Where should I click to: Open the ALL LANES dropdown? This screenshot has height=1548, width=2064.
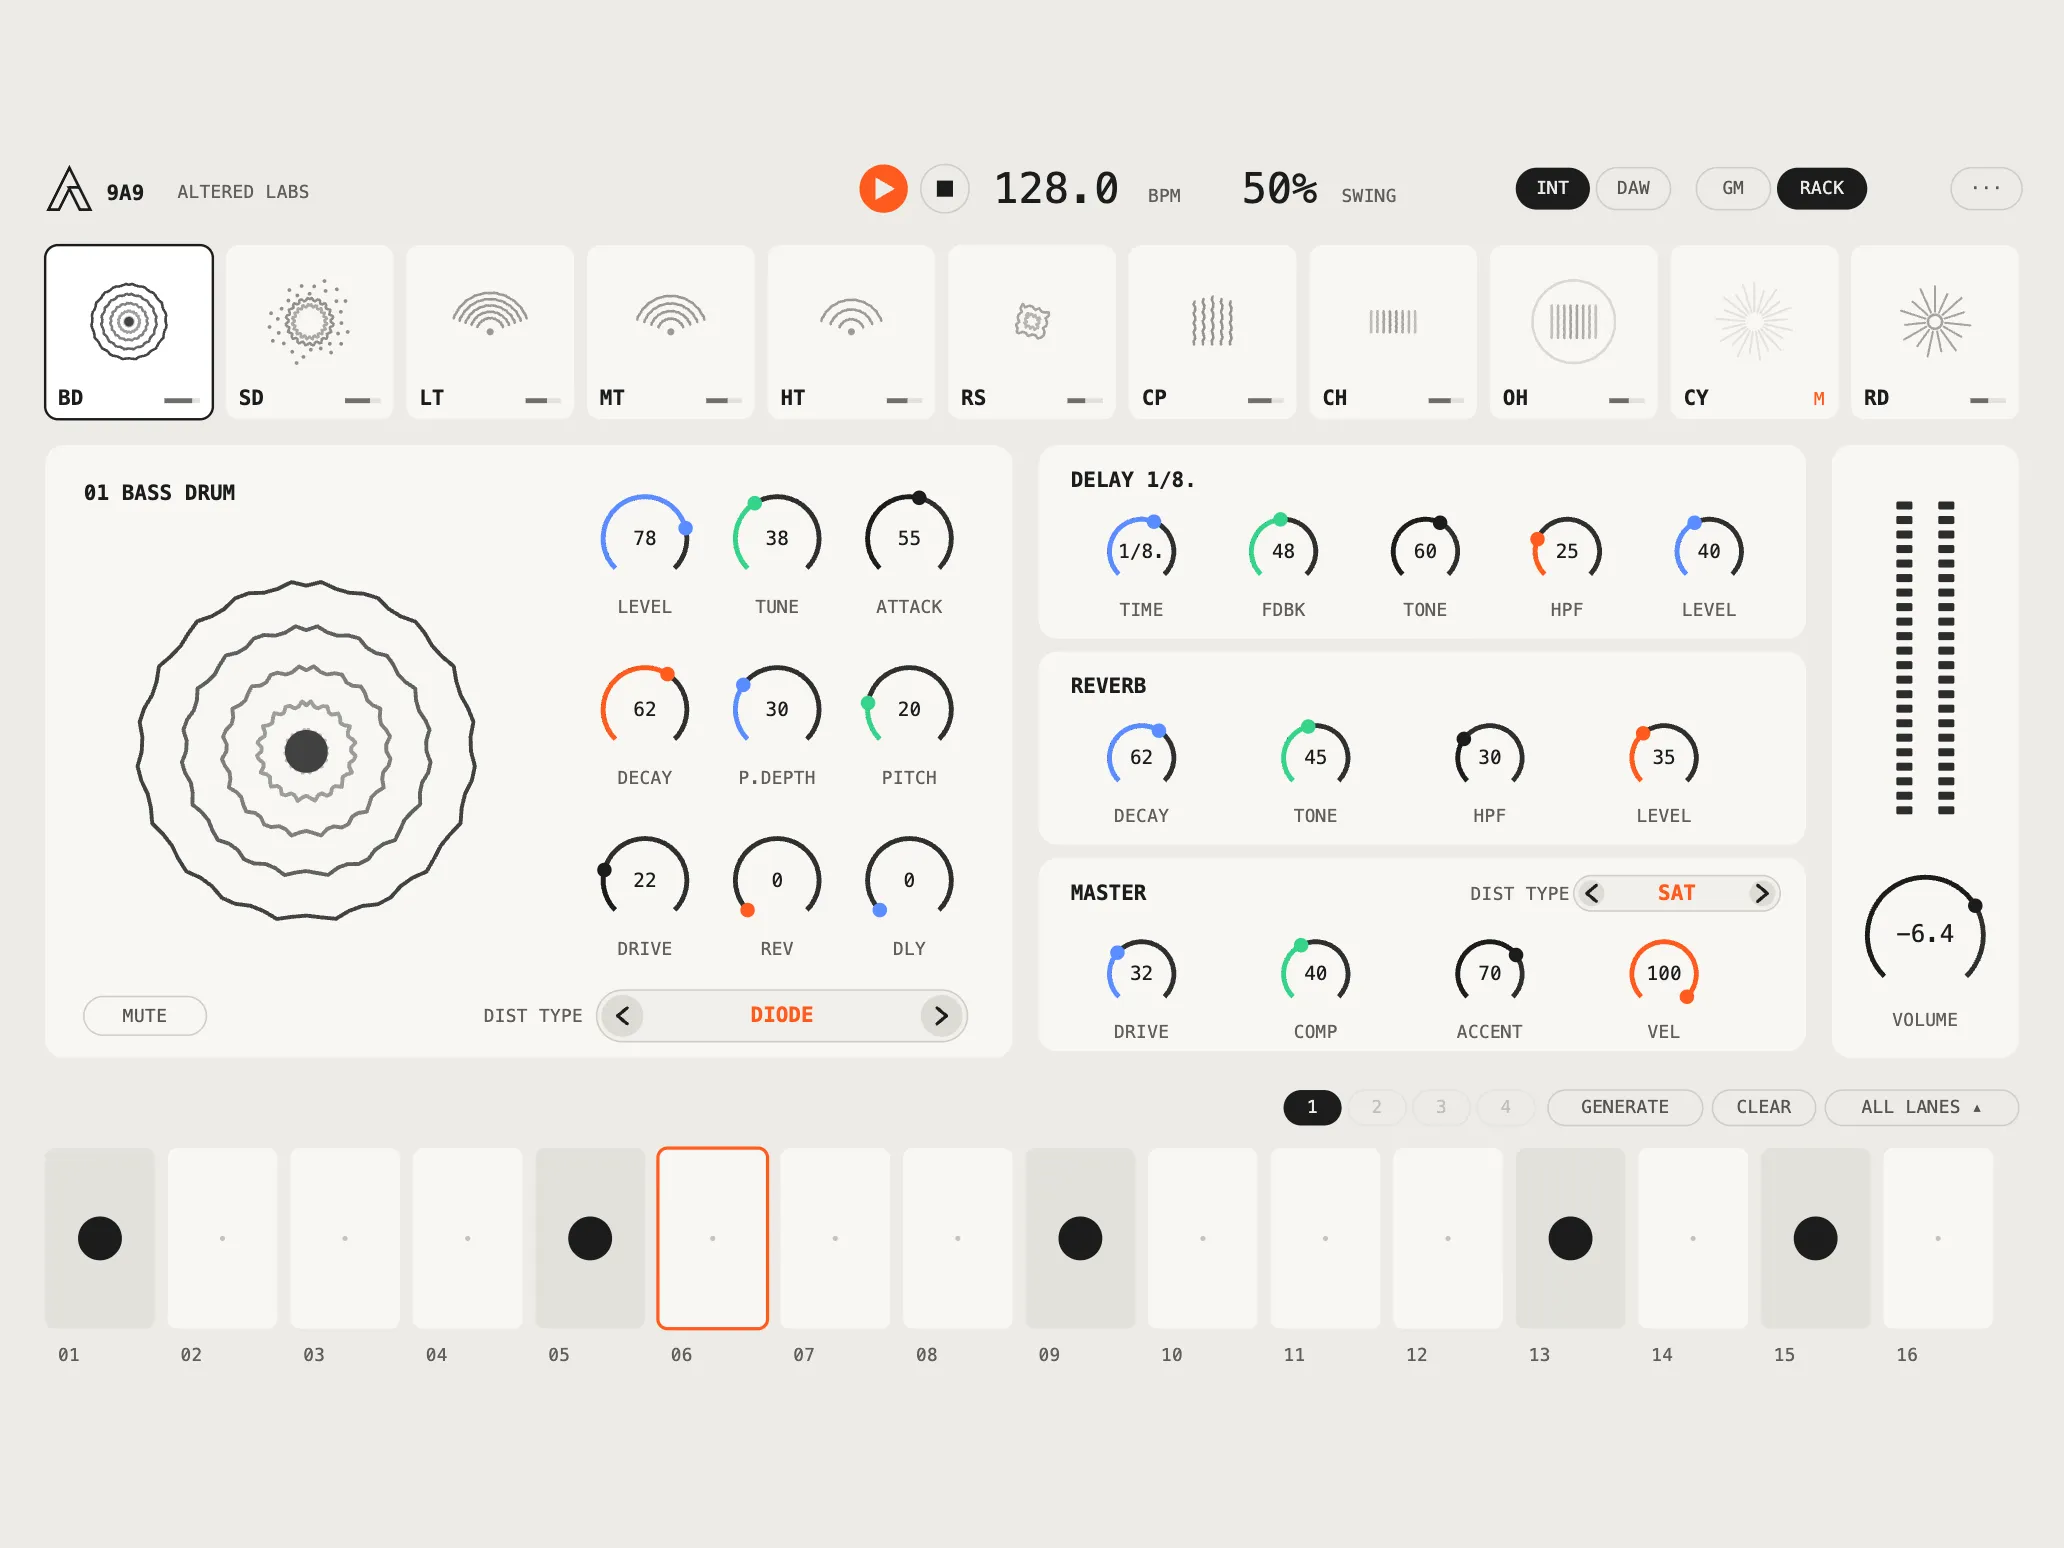coord(1921,1107)
